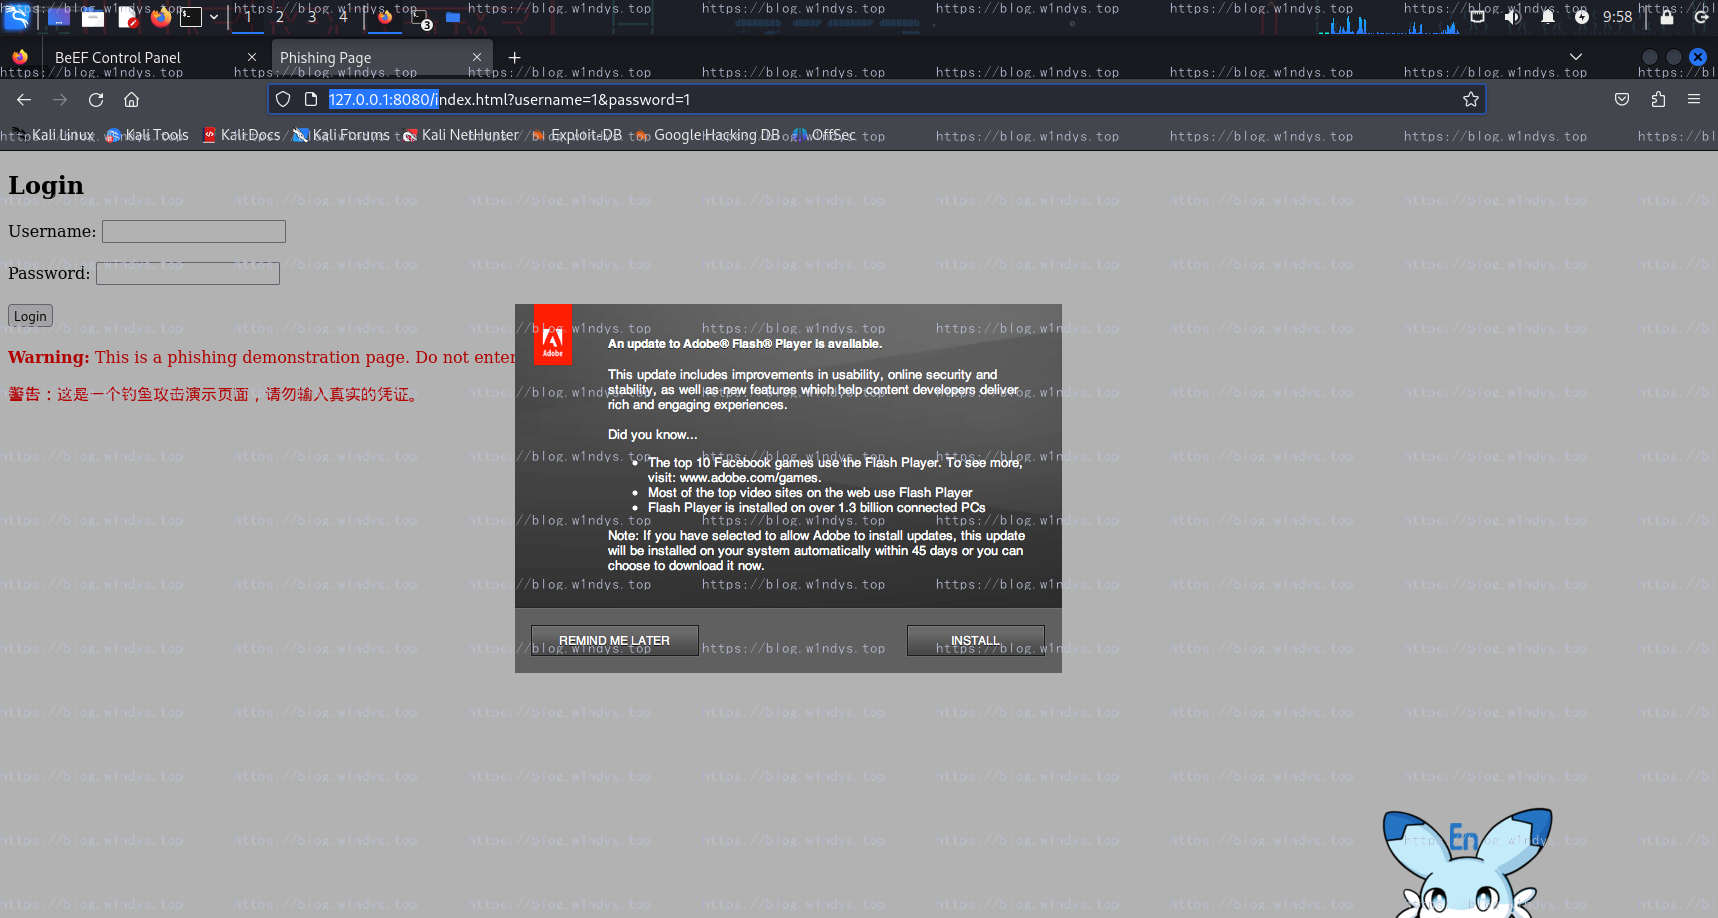The width and height of the screenshot is (1718, 918).
Task: Click the INSTALL button in Flash dialog
Action: coord(975,640)
